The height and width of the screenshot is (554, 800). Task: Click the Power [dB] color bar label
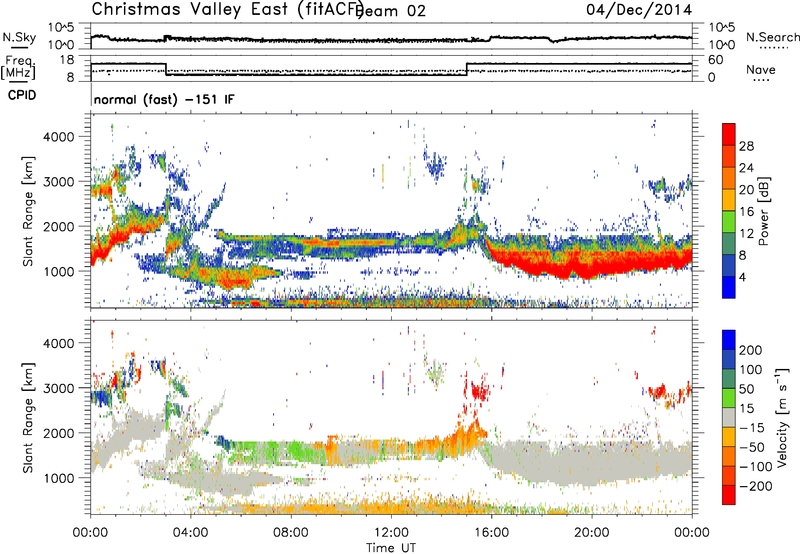(763, 211)
